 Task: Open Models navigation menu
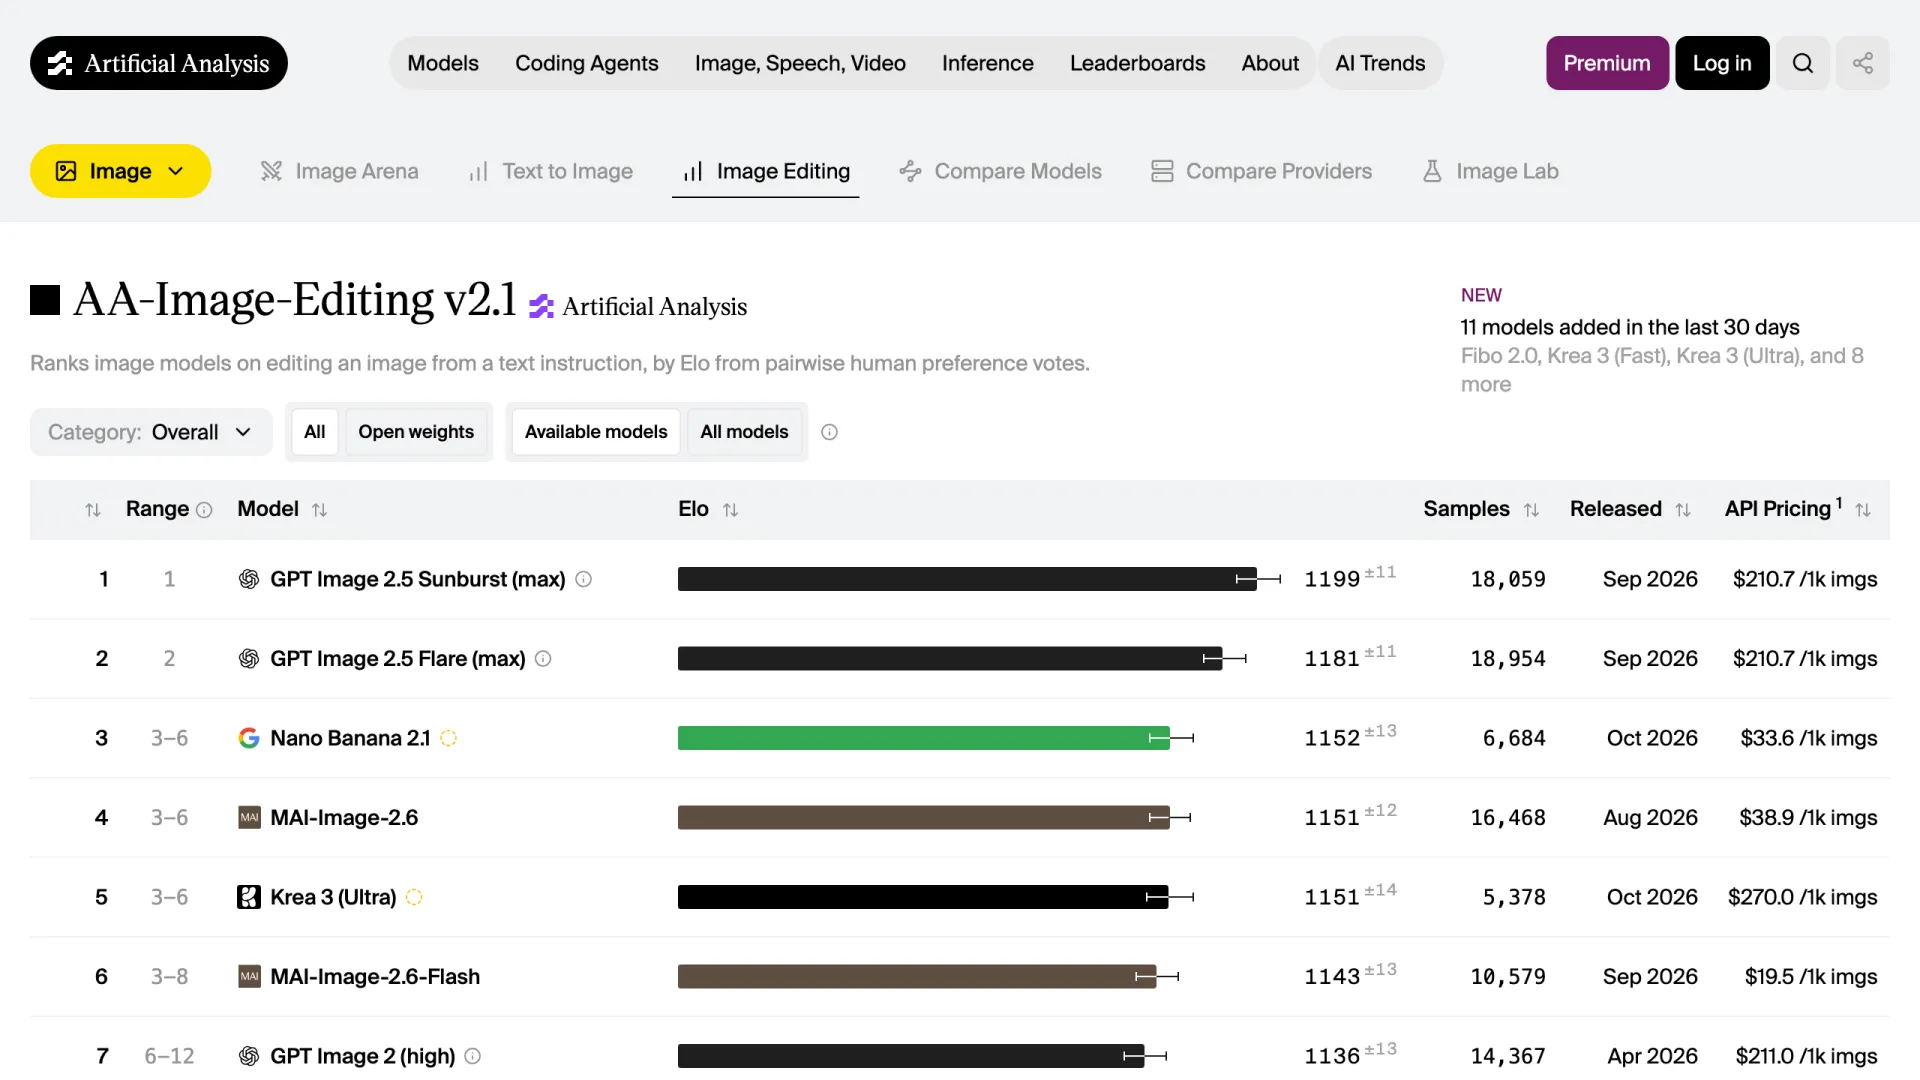coord(443,63)
